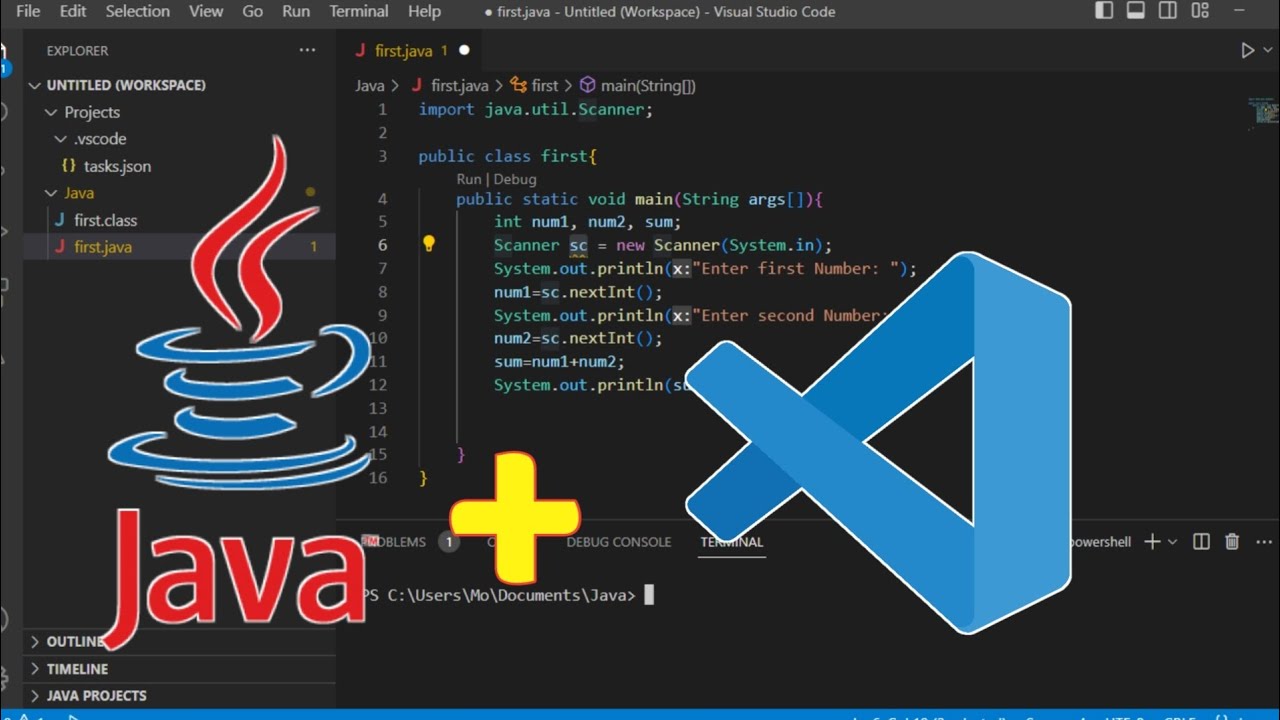Open the Customize Layout icon
The image size is (1280, 720).
point(1199,11)
